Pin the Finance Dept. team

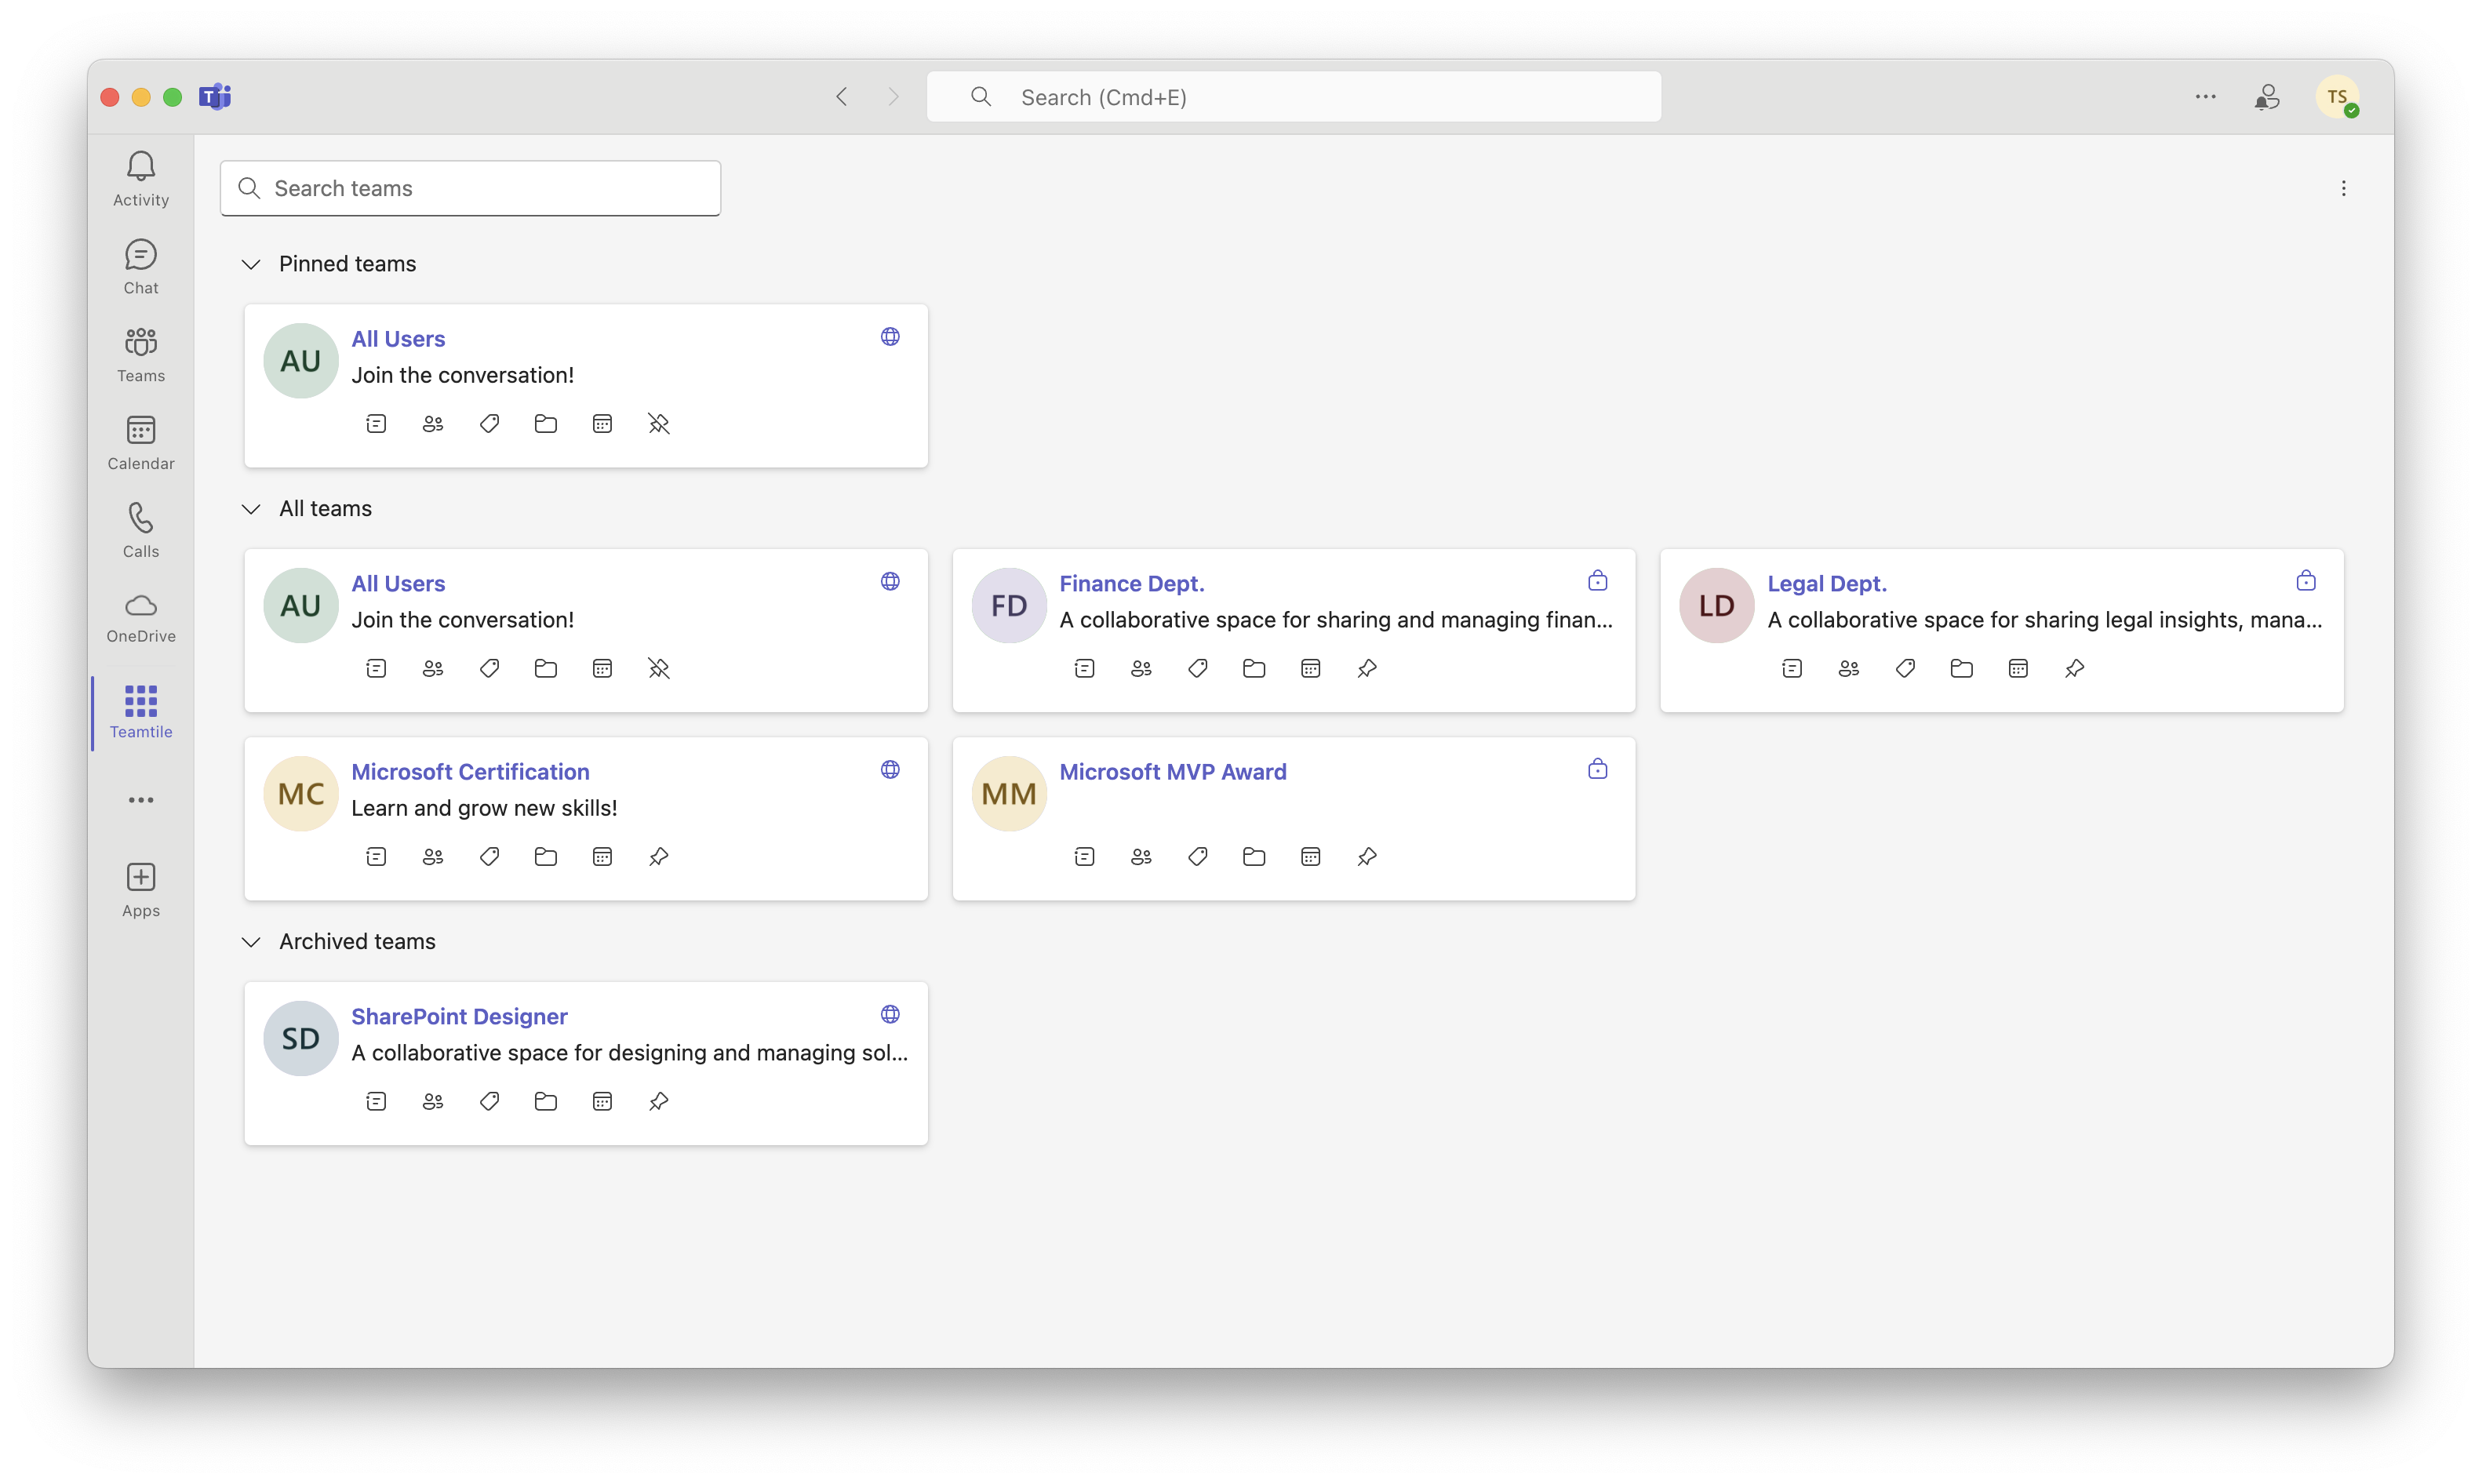click(x=1367, y=668)
